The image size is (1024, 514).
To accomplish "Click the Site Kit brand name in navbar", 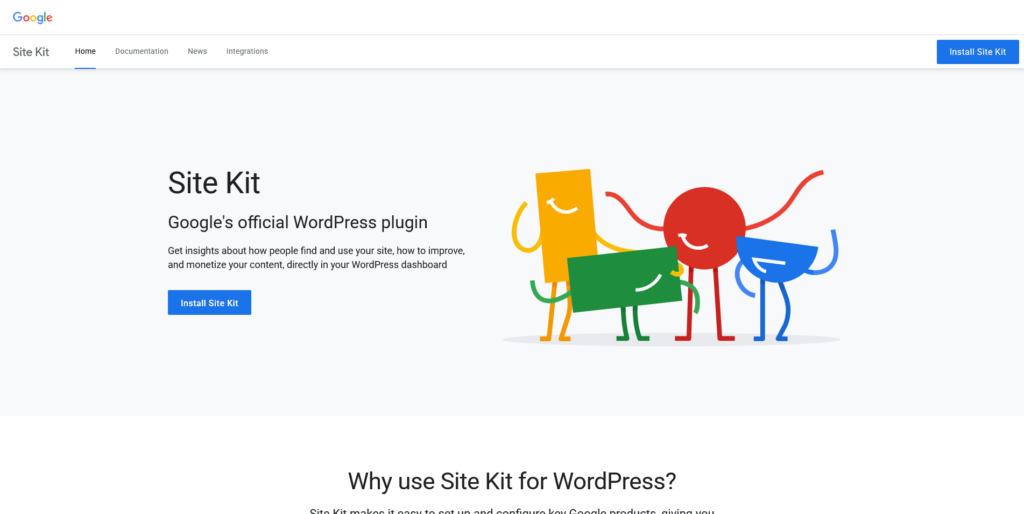I will [x=31, y=52].
